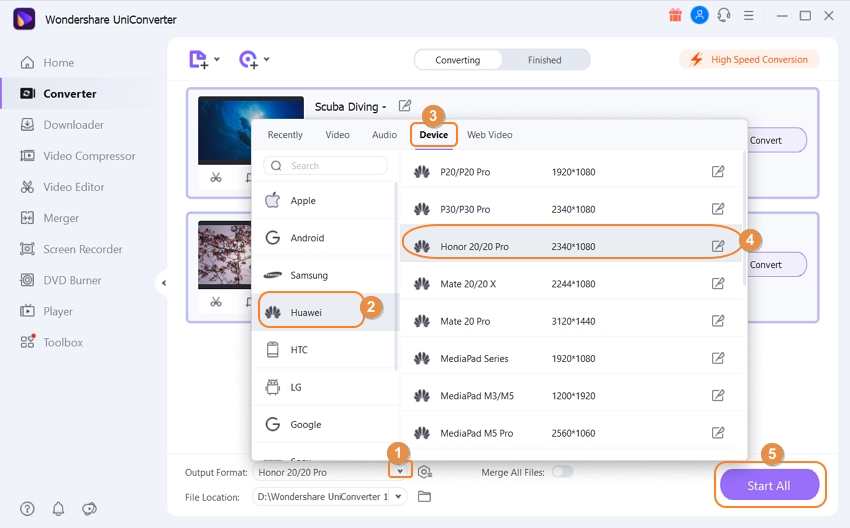The image size is (850, 528).
Task: Switch to the Web Video tab
Action: [490, 134]
